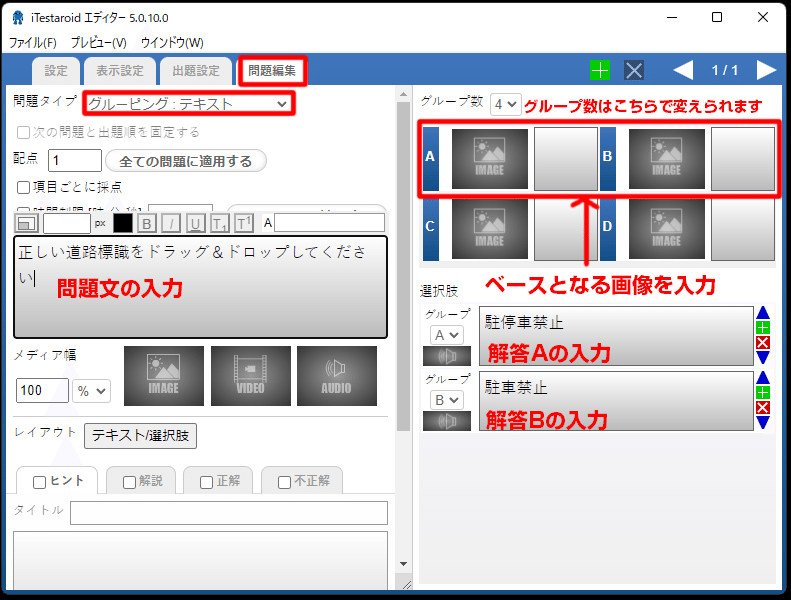
Task: Change group dropdown for 駐停車禁止
Action: pyautogui.click(x=446, y=335)
